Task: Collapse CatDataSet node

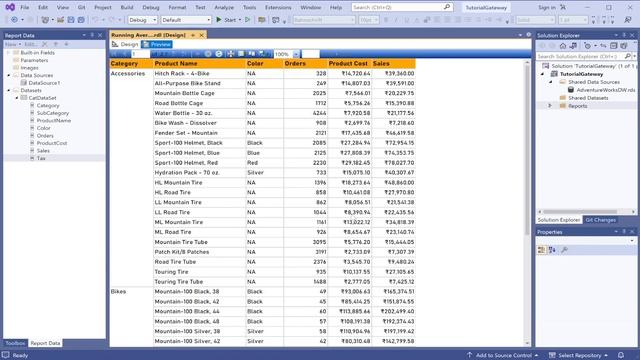Action: 17,98
